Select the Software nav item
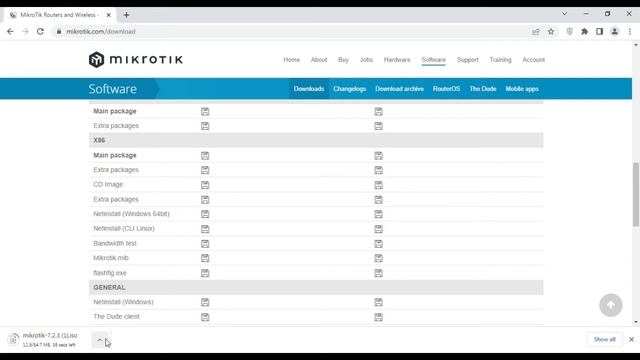 [433, 60]
